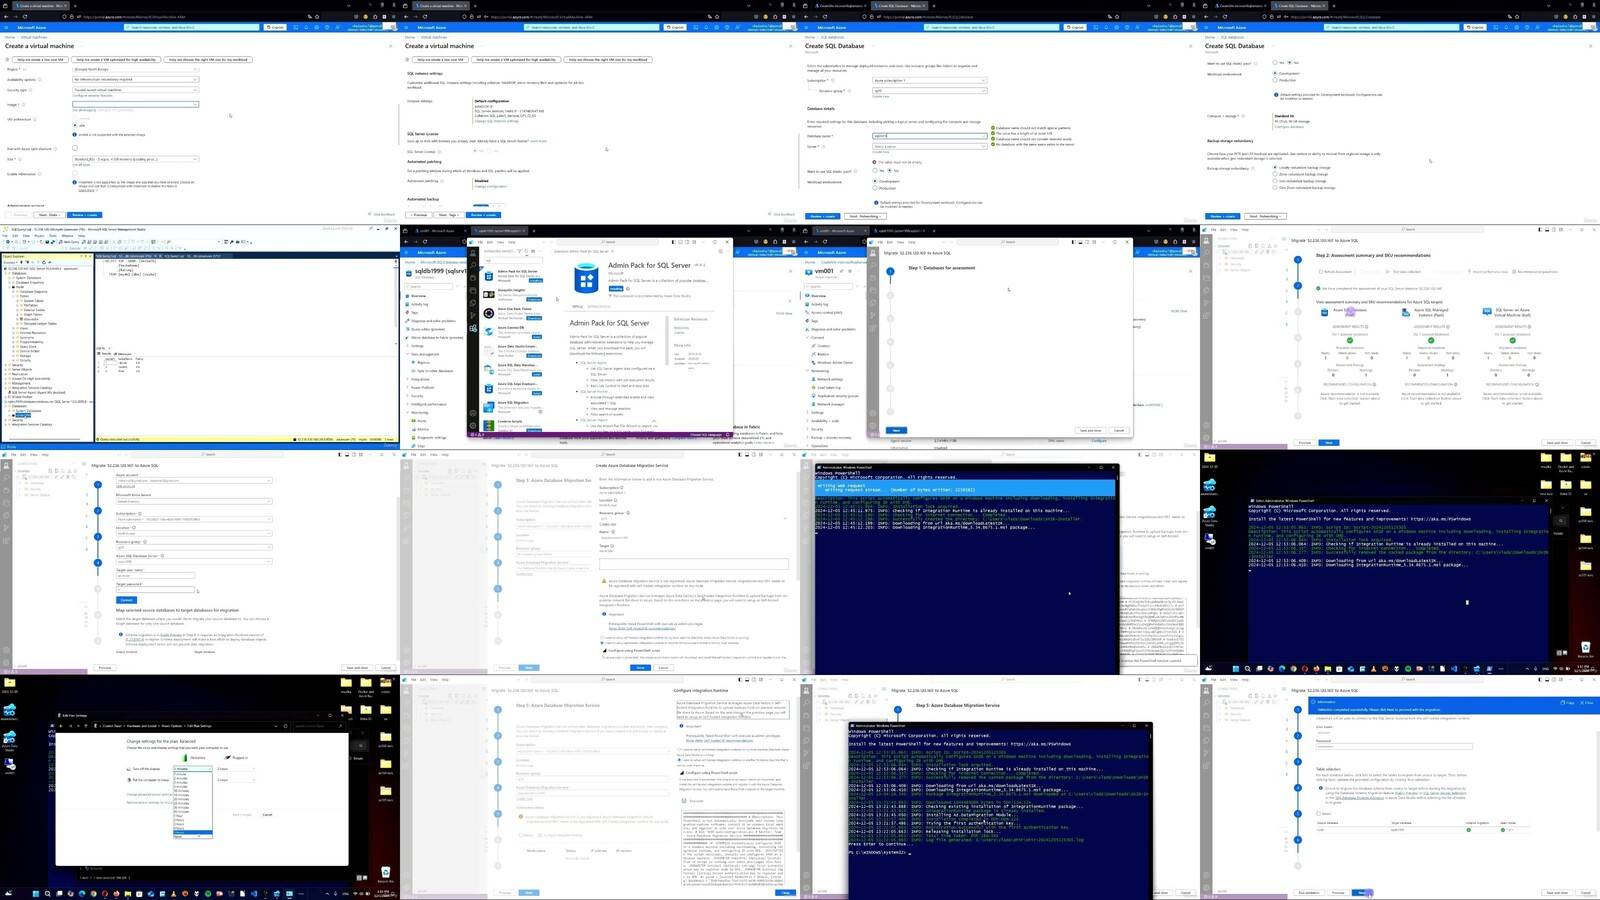Open the empty Image dropdown in Create a virtual machine
The image size is (1600, 900).
(135, 104)
